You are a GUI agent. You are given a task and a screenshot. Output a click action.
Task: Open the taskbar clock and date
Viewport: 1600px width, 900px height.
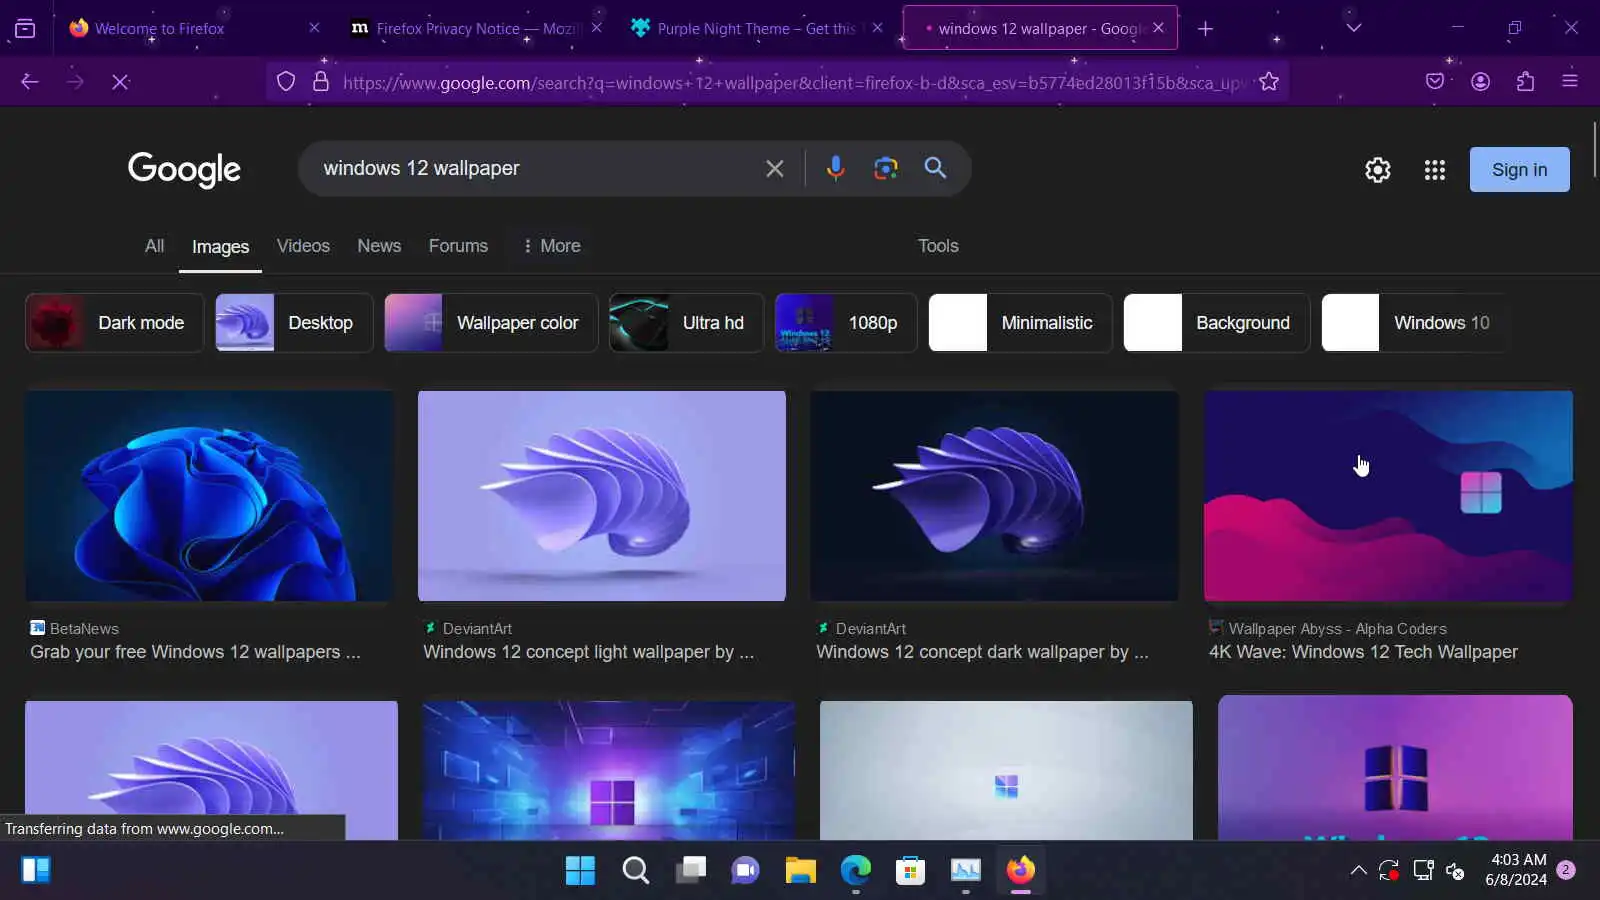tap(1516, 870)
